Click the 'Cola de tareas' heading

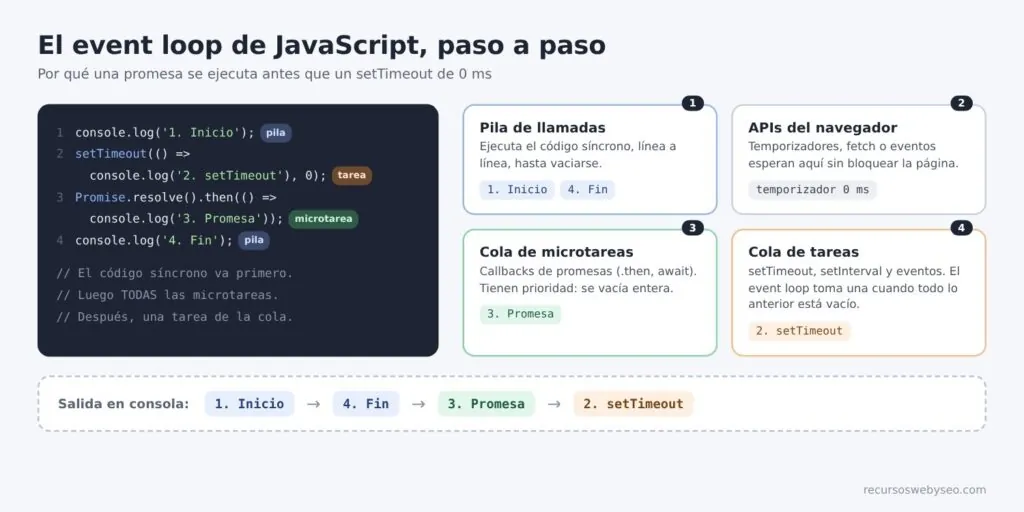point(803,252)
